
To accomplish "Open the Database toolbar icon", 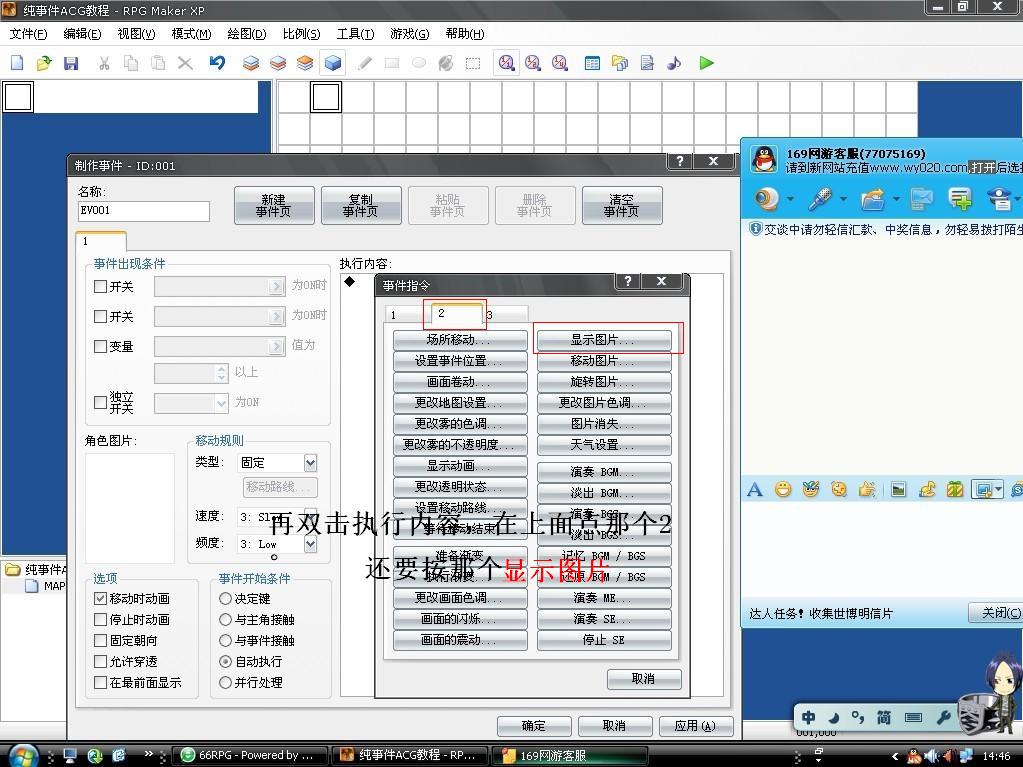I will tap(592, 63).
